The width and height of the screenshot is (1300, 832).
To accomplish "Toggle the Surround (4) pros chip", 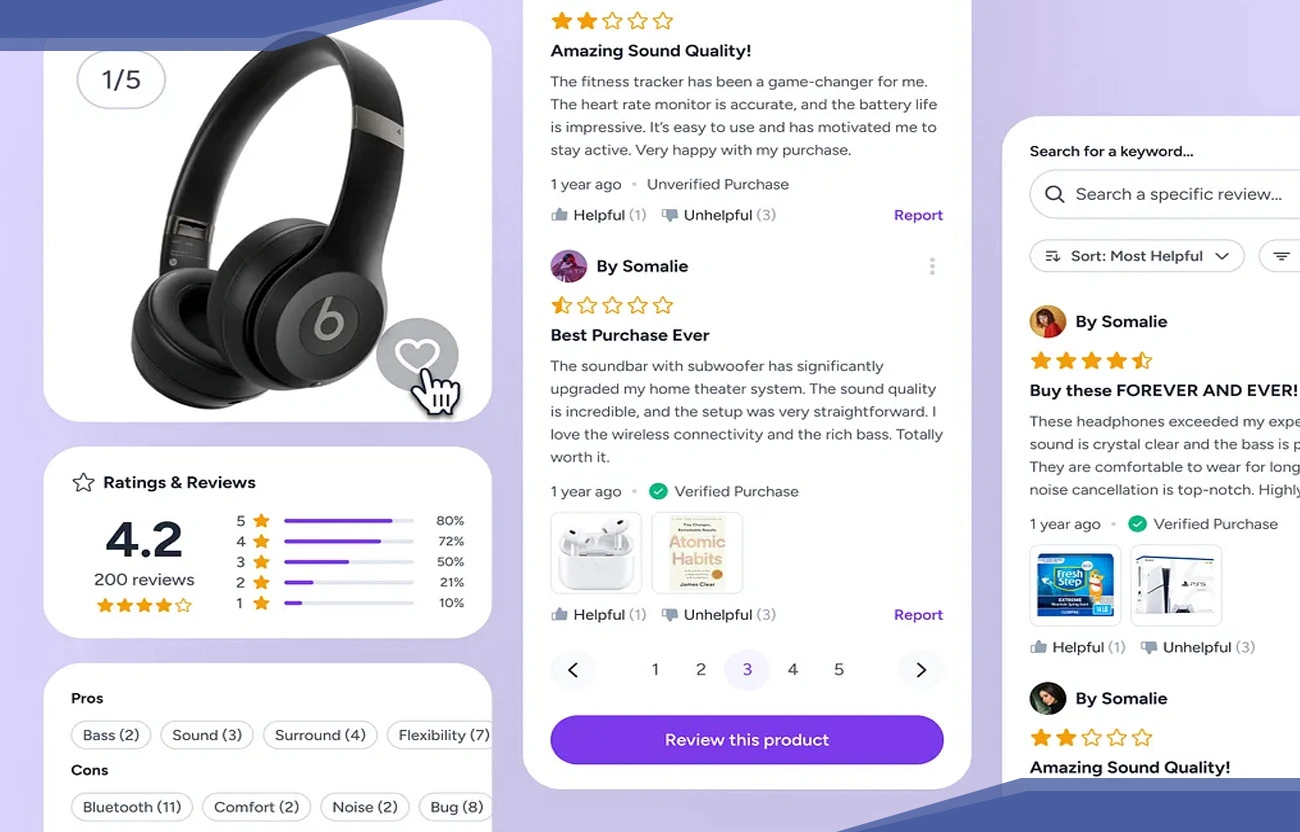I will (x=320, y=735).
